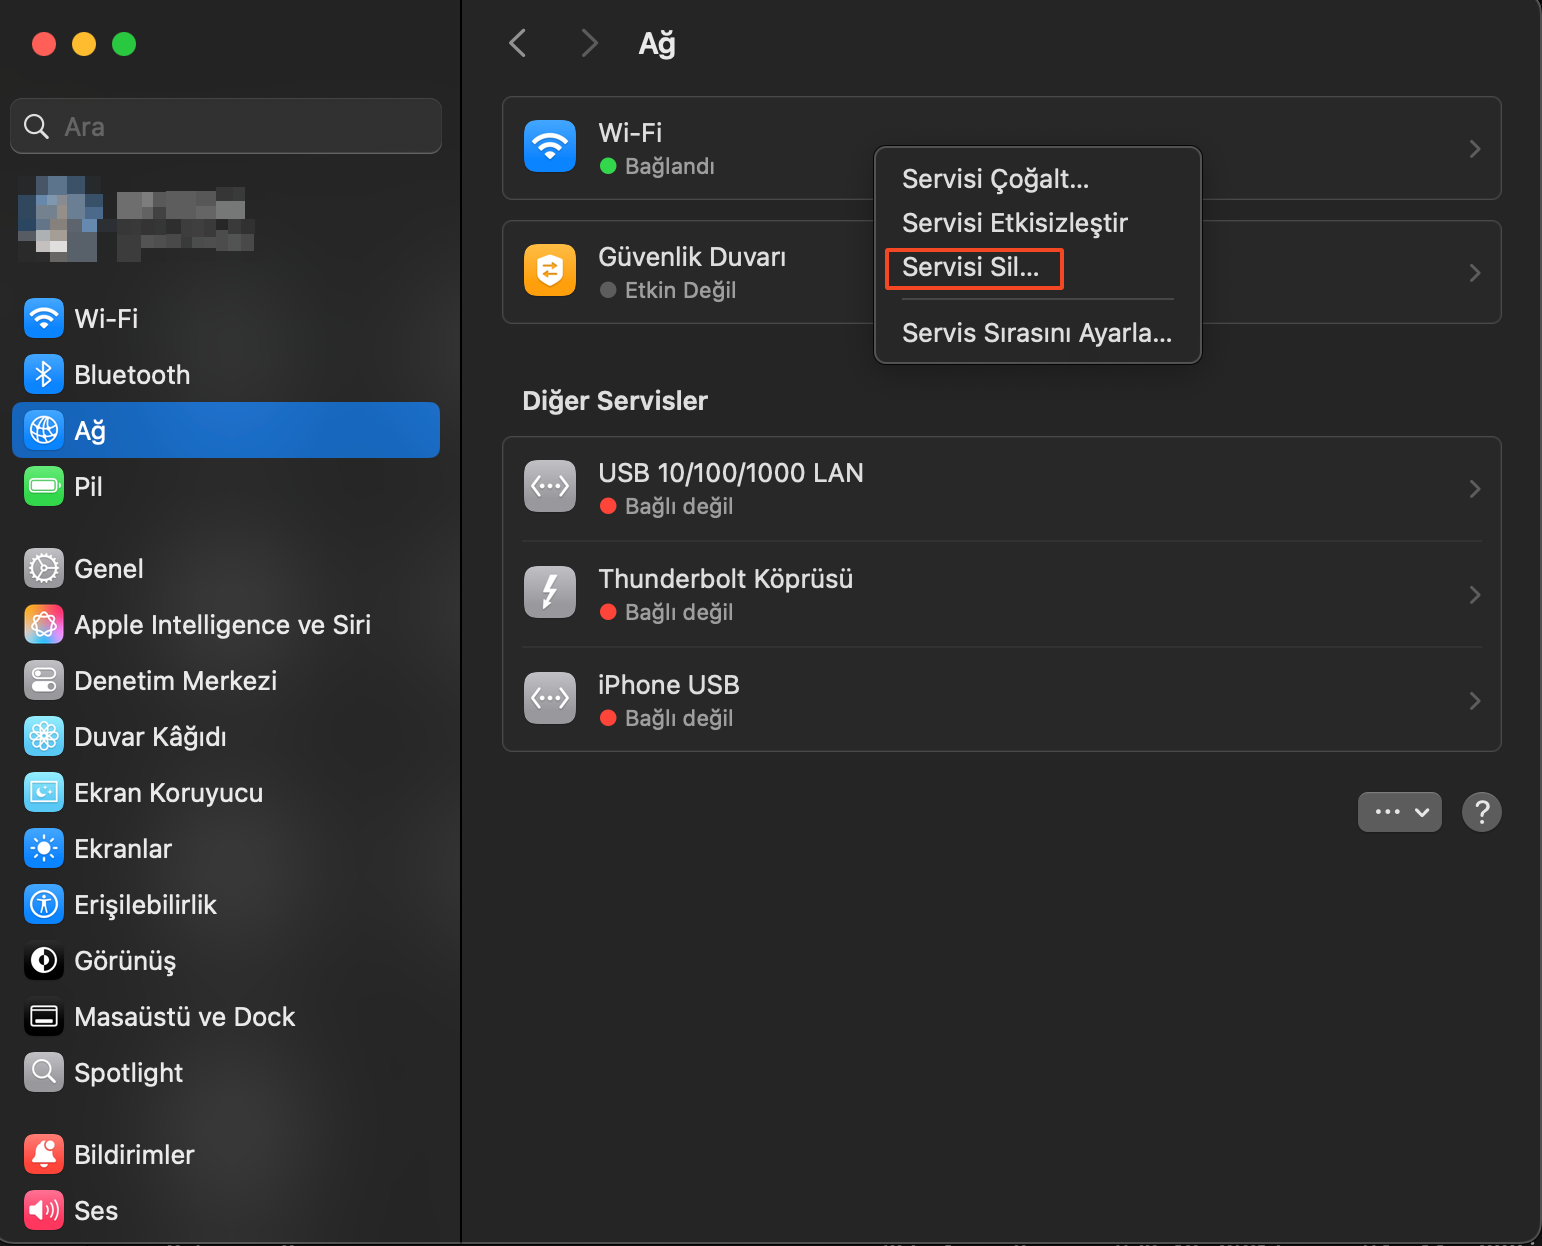Expand USB 10/100/1000 LAN chevron
The height and width of the screenshot is (1246, 1542).
coord(1475,489)
